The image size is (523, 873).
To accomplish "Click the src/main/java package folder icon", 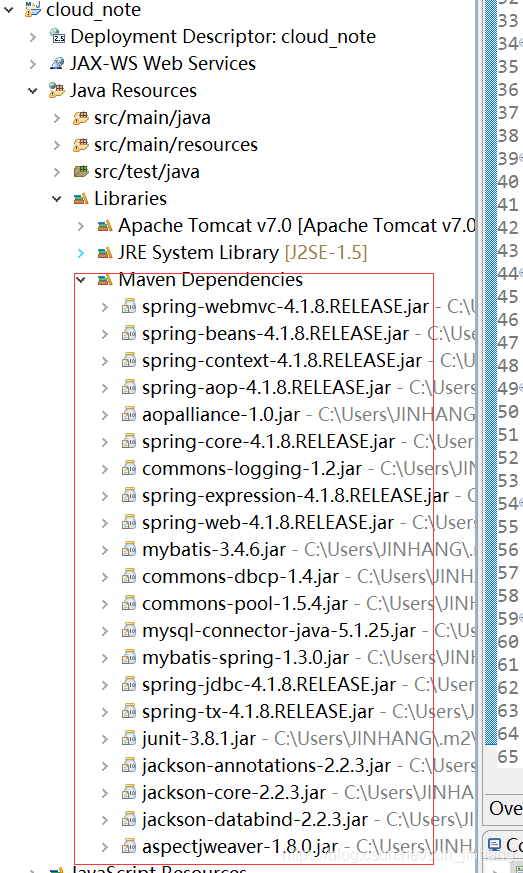I will click(x=81, y=117).
